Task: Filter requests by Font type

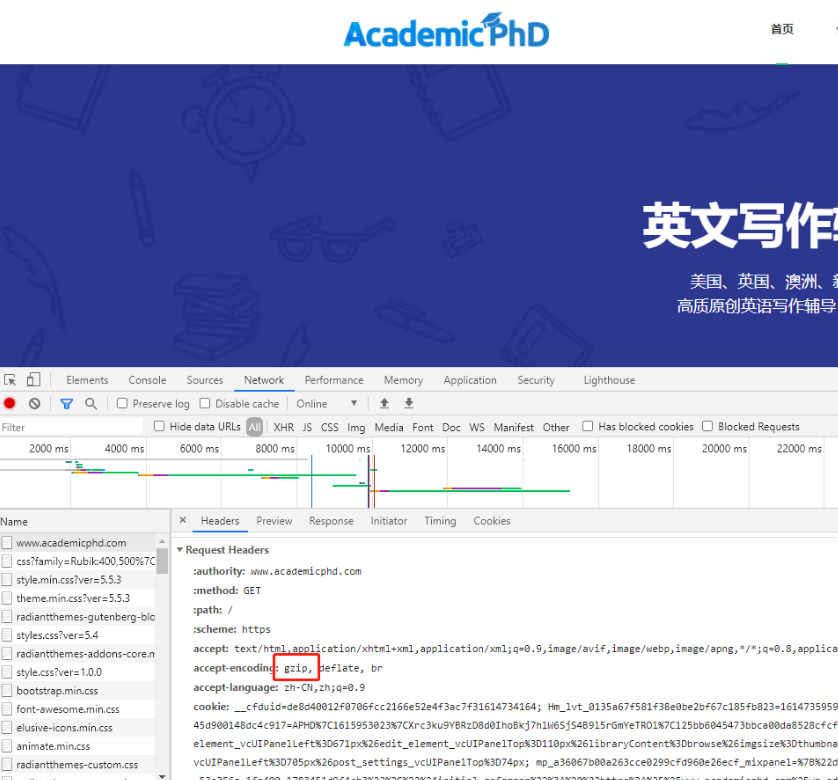Action: 423,427
